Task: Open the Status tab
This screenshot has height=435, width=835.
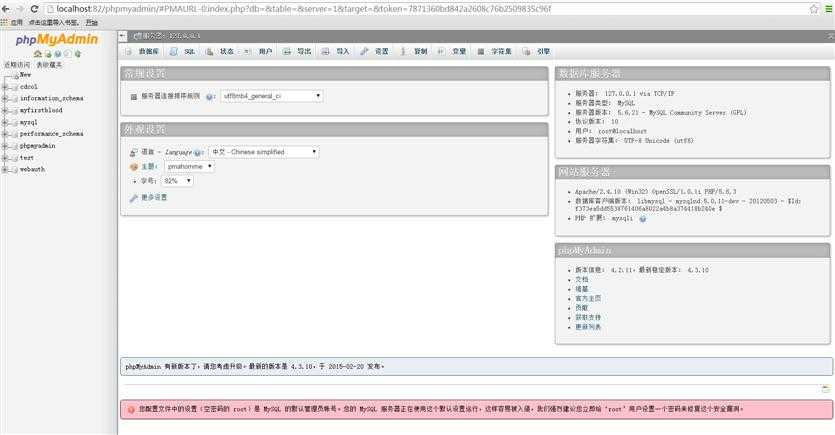Action: [x=220, y=52]
